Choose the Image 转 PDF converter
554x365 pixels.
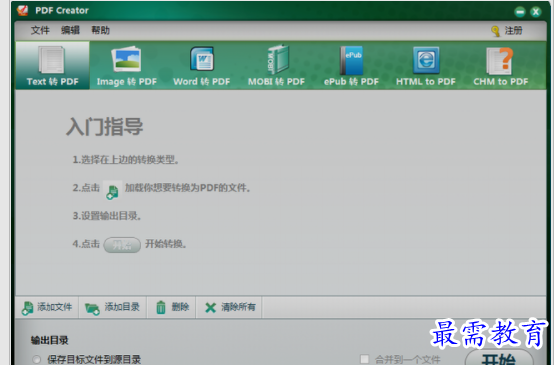click(x=126, y=65)
